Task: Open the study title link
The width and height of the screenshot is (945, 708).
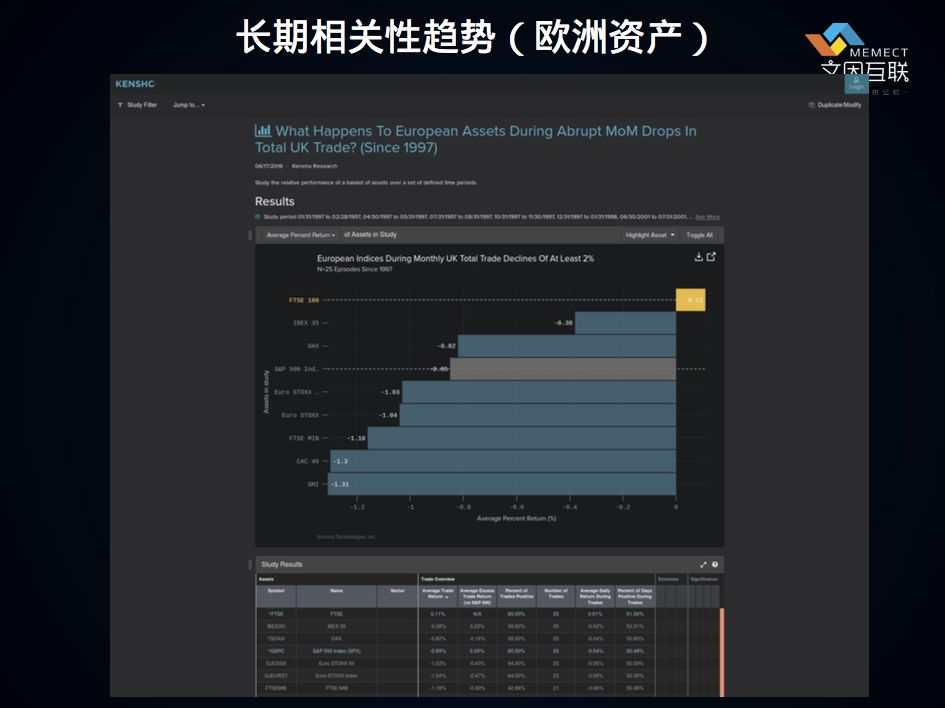Action: tap(476, 139)
